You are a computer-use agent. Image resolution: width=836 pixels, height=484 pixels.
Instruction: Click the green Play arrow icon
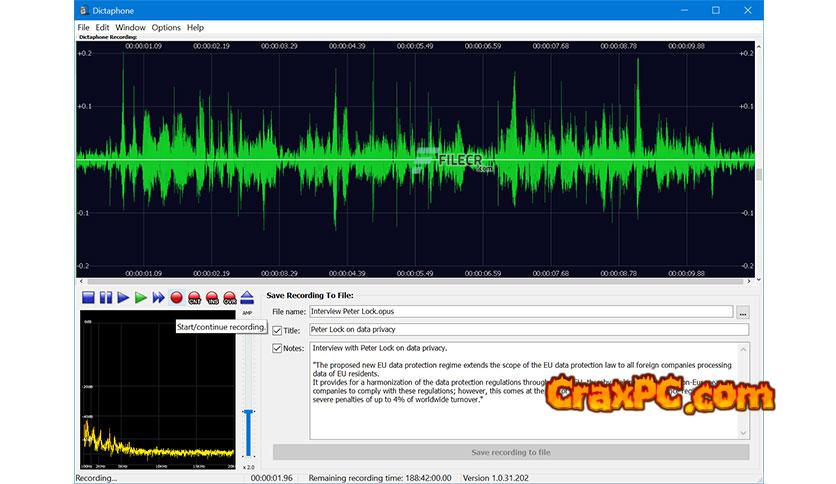[x=141, y=297]
